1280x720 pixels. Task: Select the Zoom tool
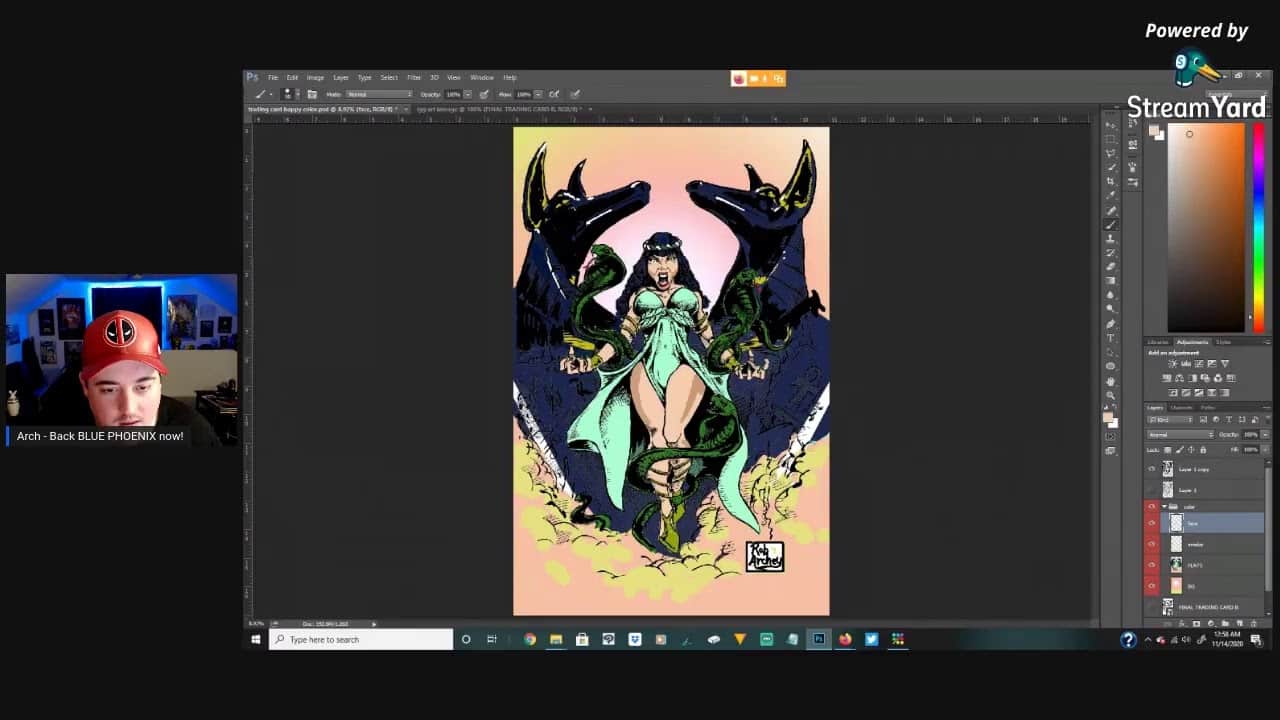[x=1110, y=396]
